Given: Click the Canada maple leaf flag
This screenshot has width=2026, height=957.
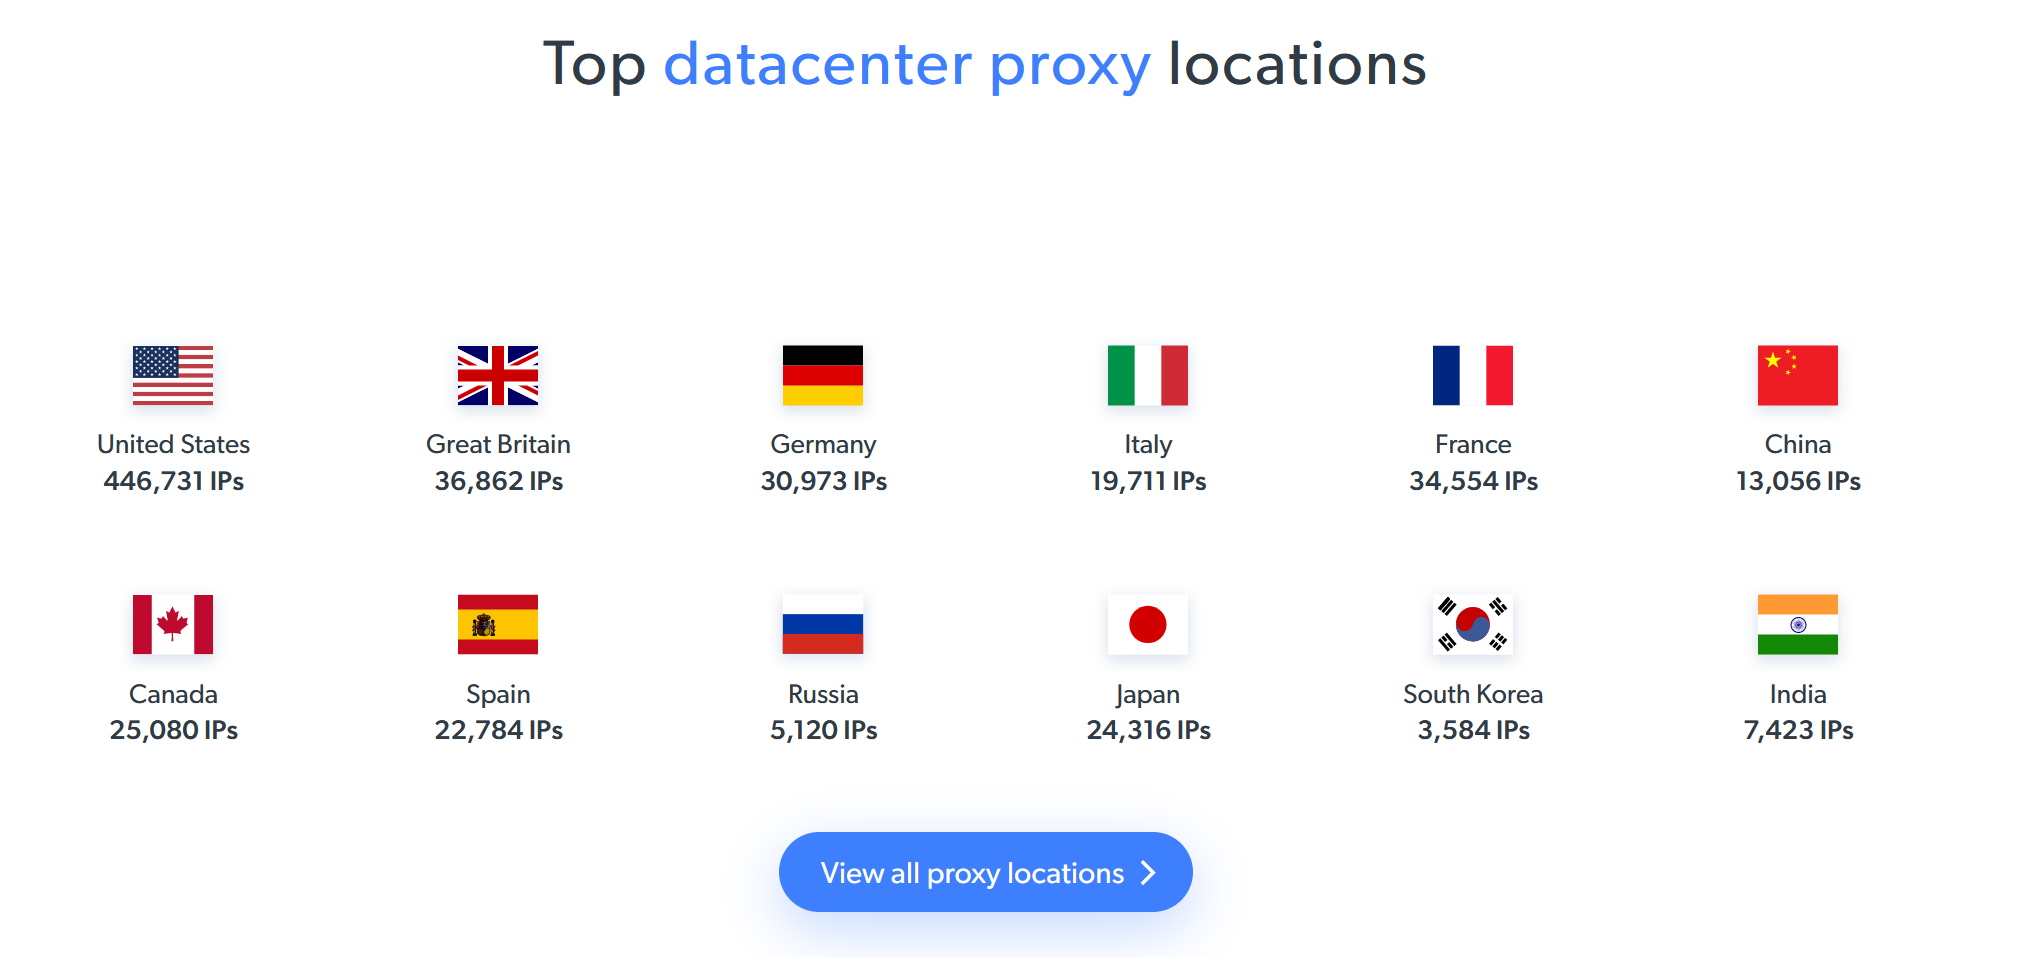Looking at the screenshot, I should point(173,624).
